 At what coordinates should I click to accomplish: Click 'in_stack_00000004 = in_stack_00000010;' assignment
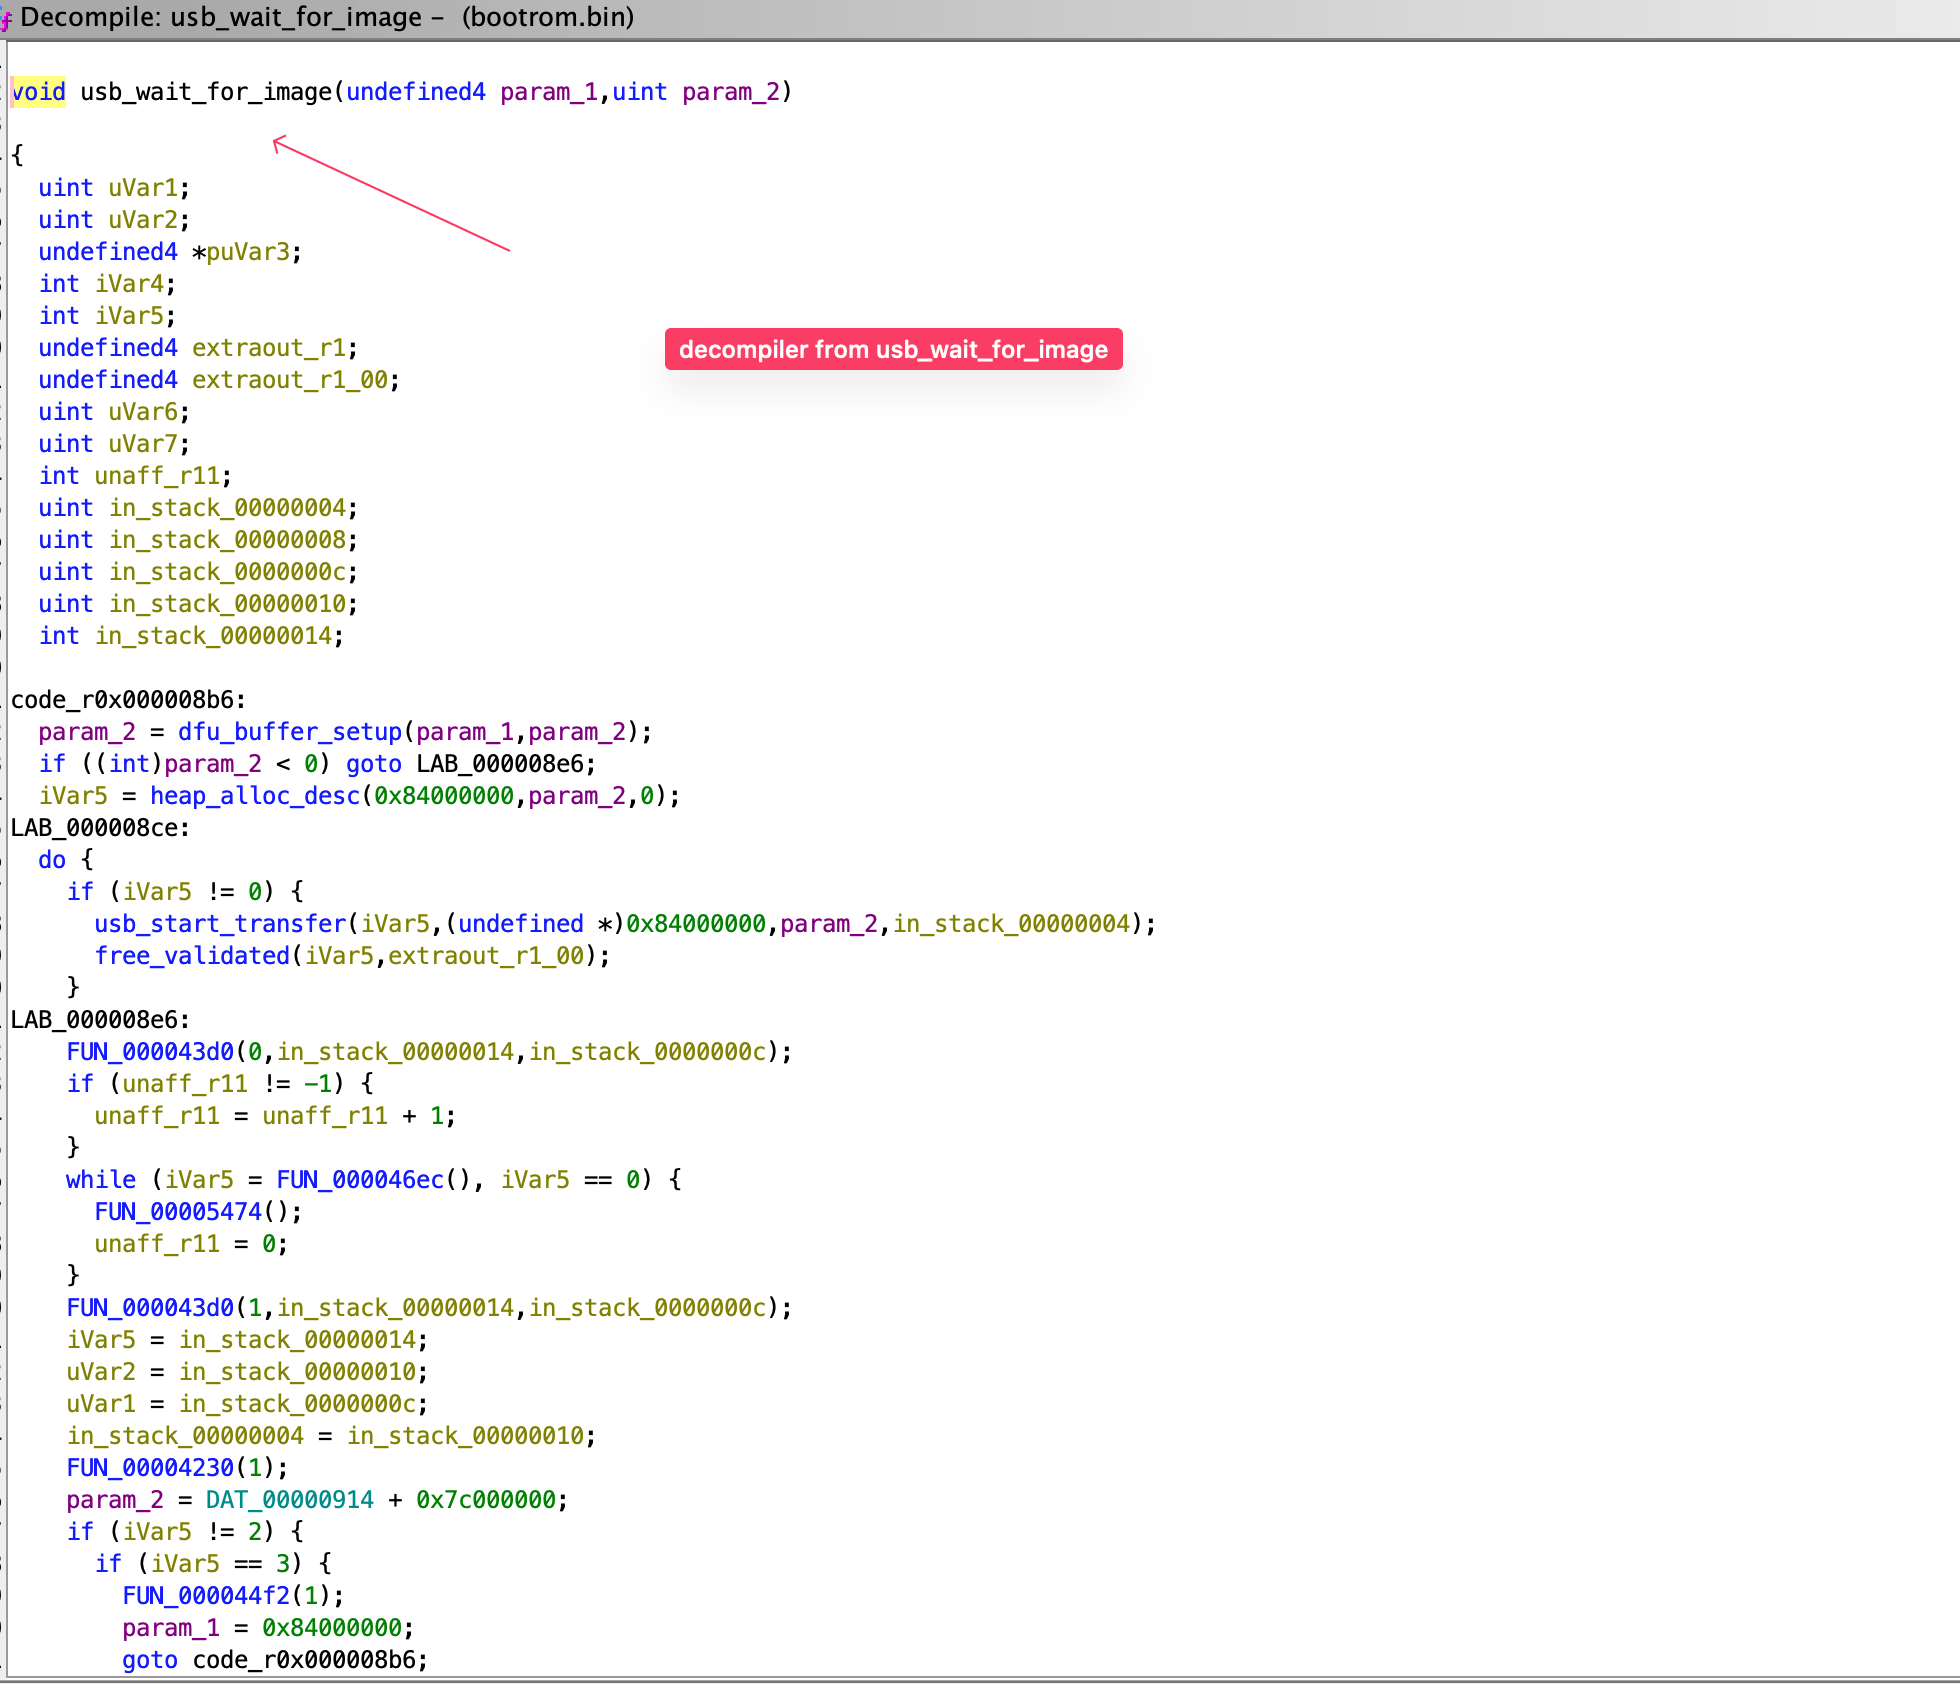(x=331, y=1436)
